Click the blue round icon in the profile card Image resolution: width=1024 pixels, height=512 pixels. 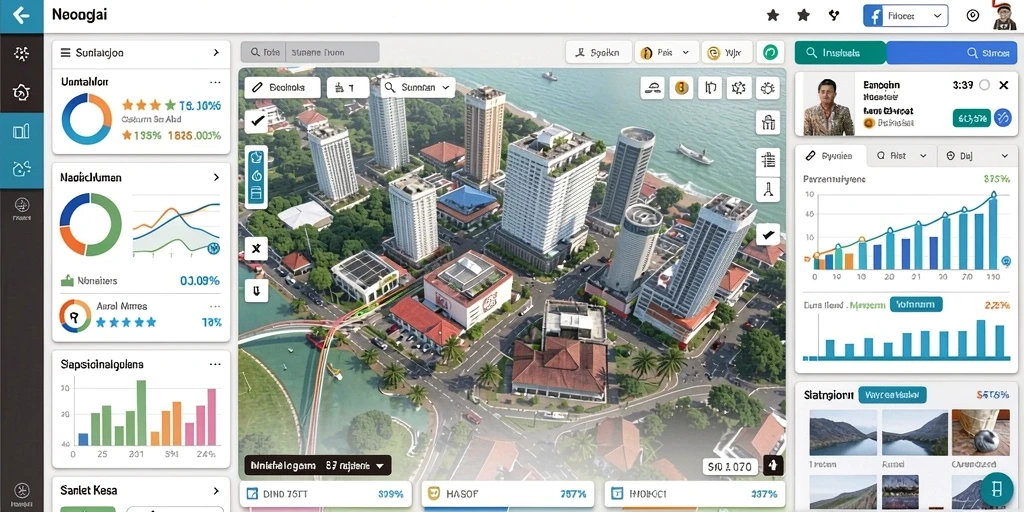tap(1002, 118)
